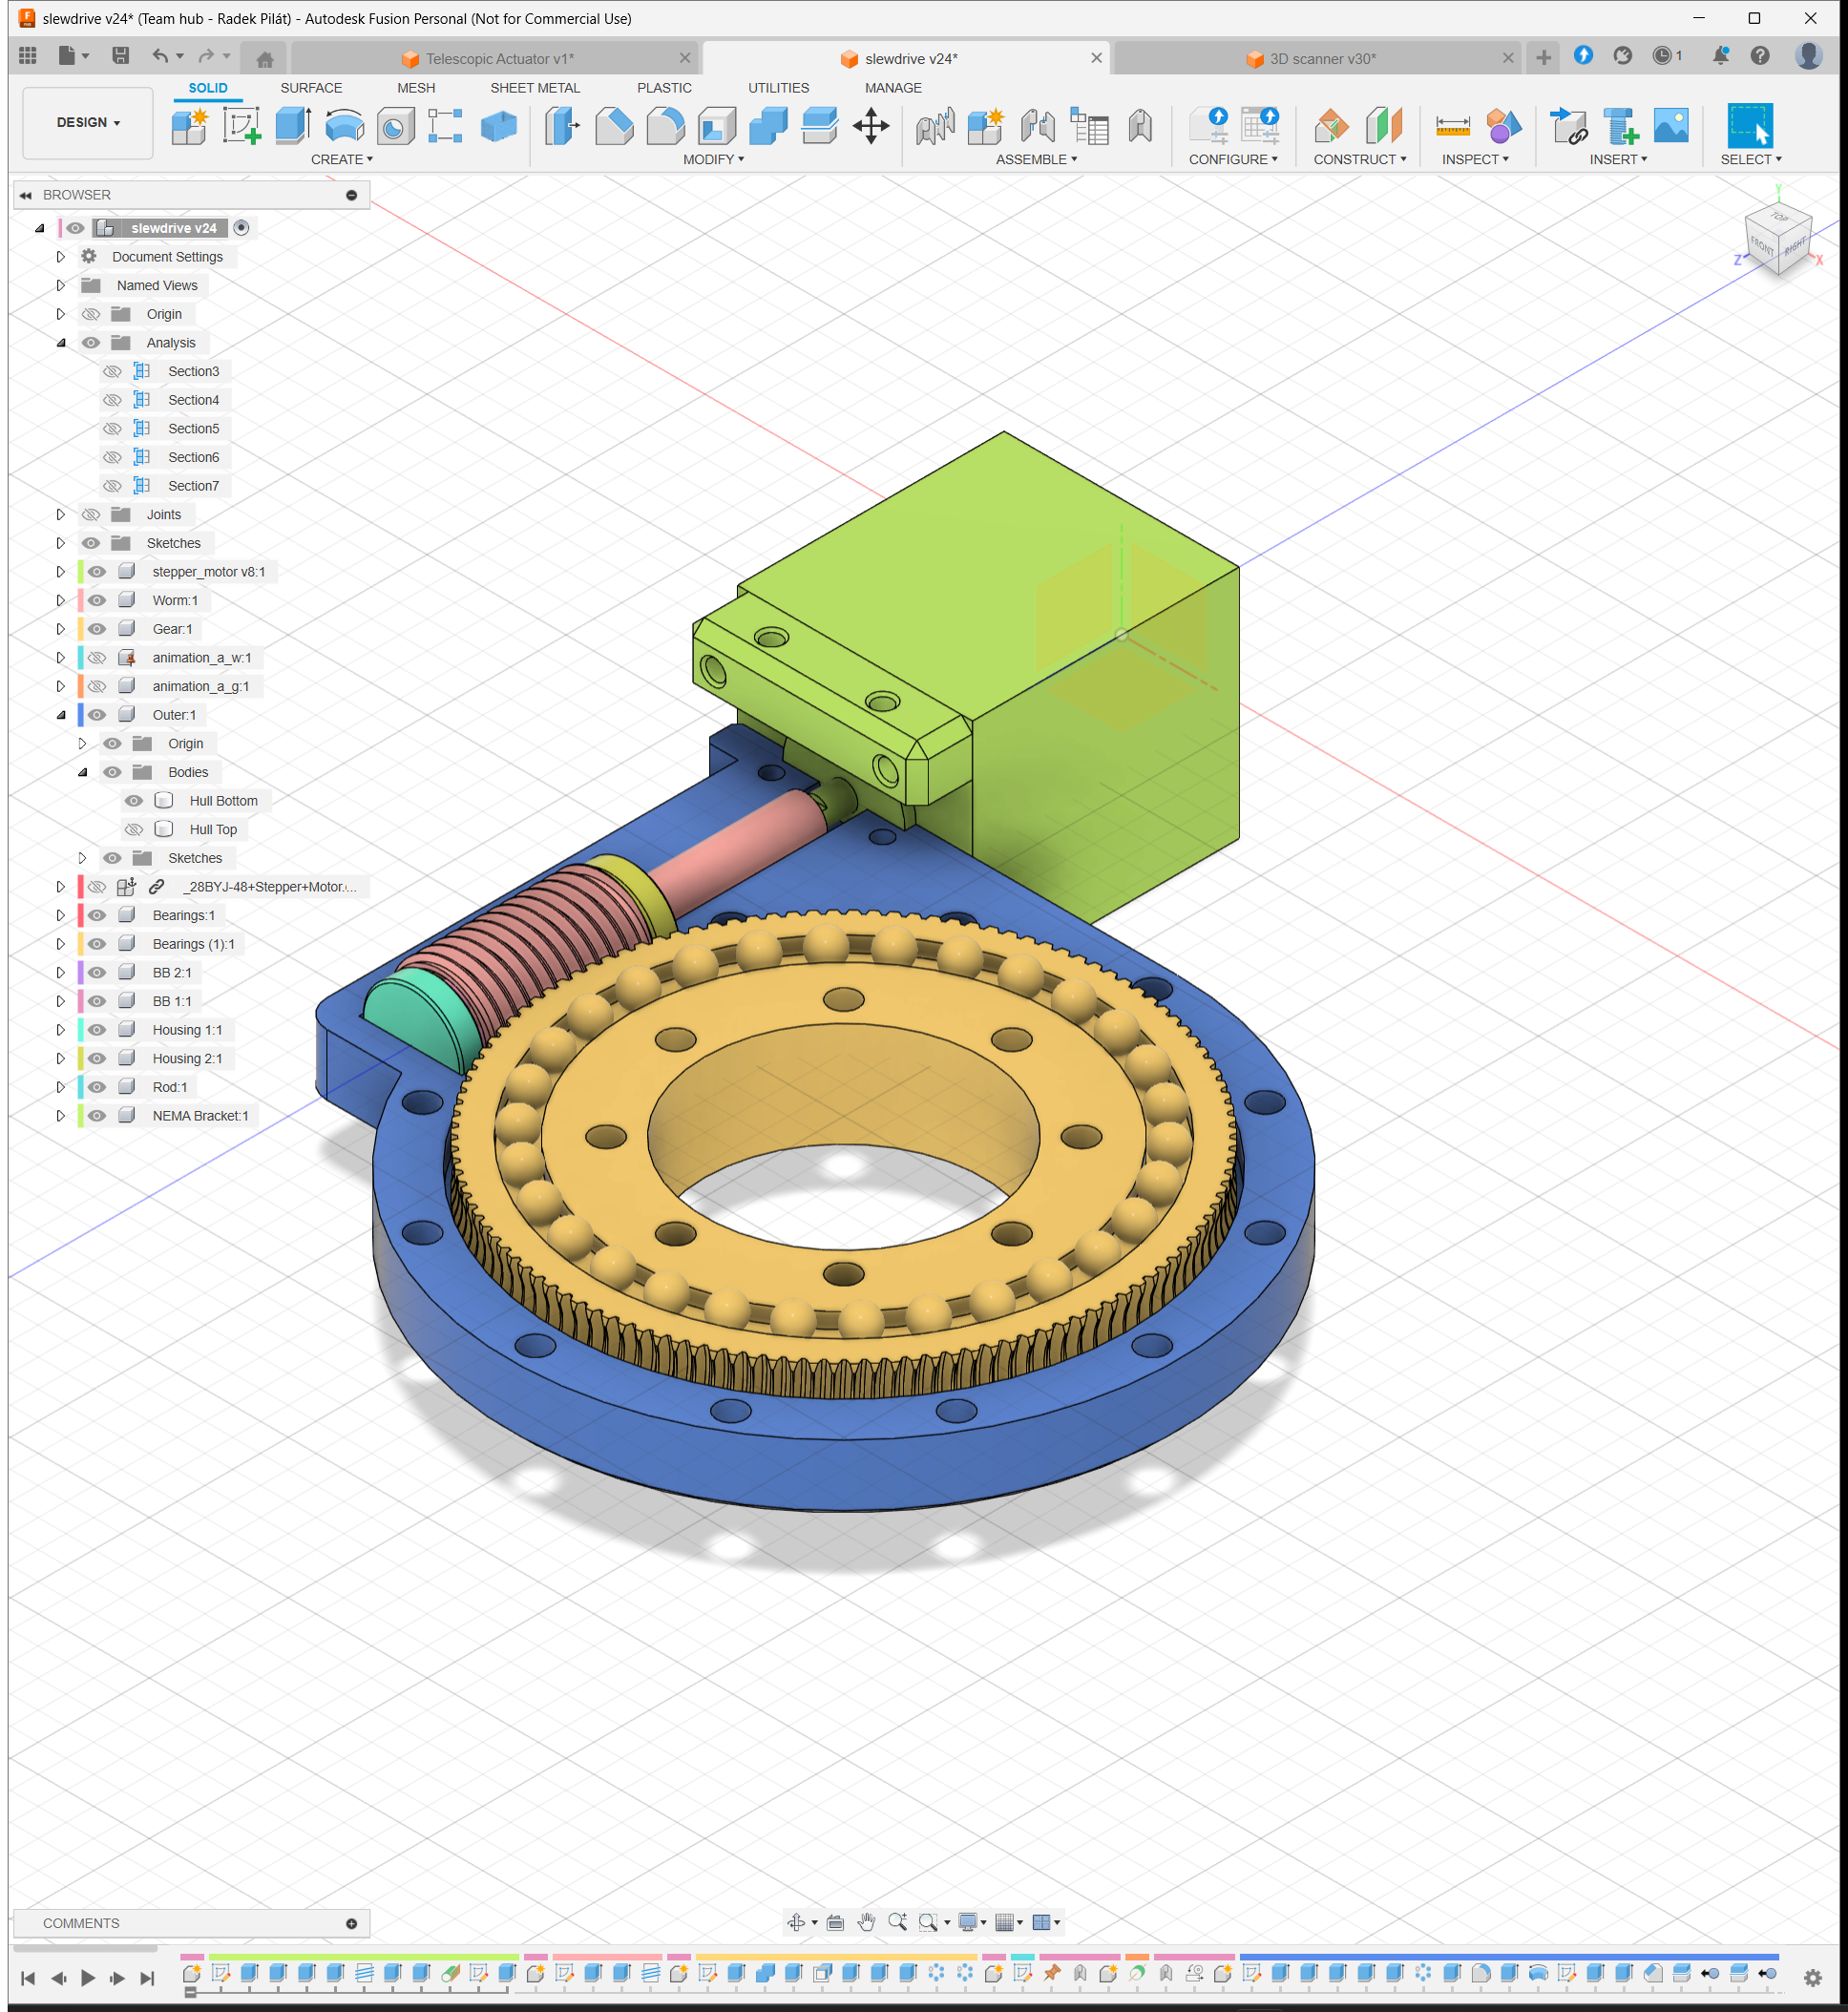The height and width of the screenshot is (2012, 1848).
Task: Jump to timeline beginning
Action: tap(28, 1977)
